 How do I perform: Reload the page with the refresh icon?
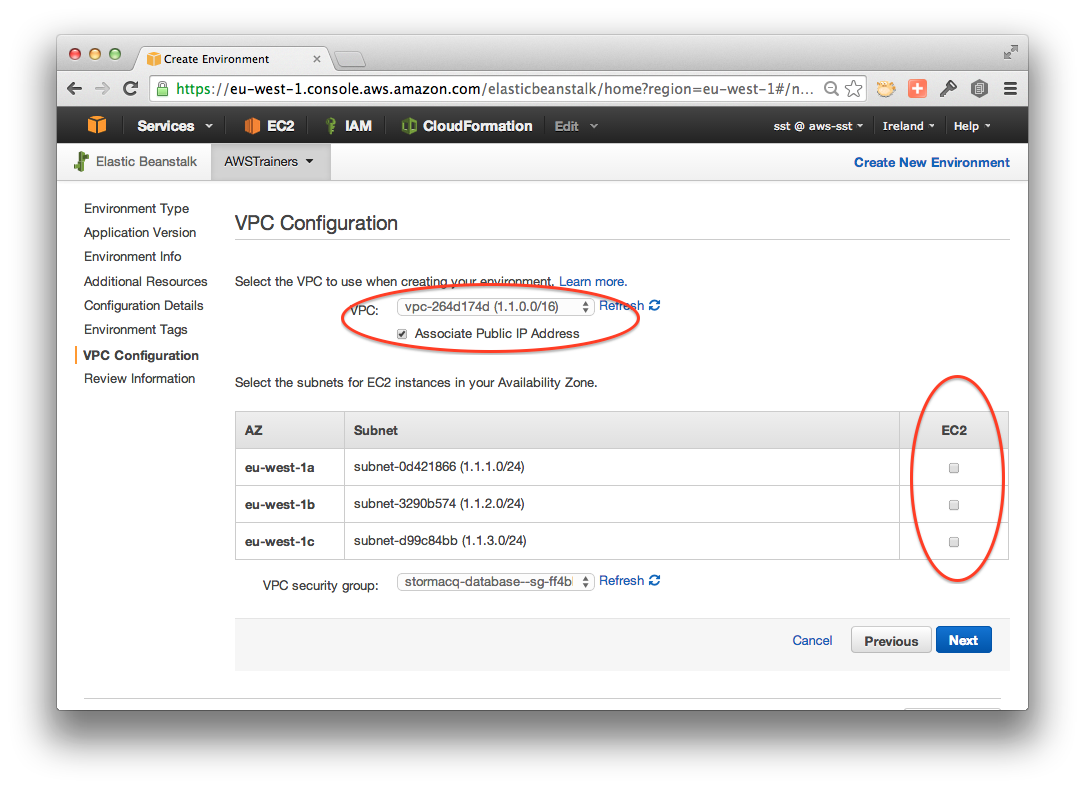point(130,89)
